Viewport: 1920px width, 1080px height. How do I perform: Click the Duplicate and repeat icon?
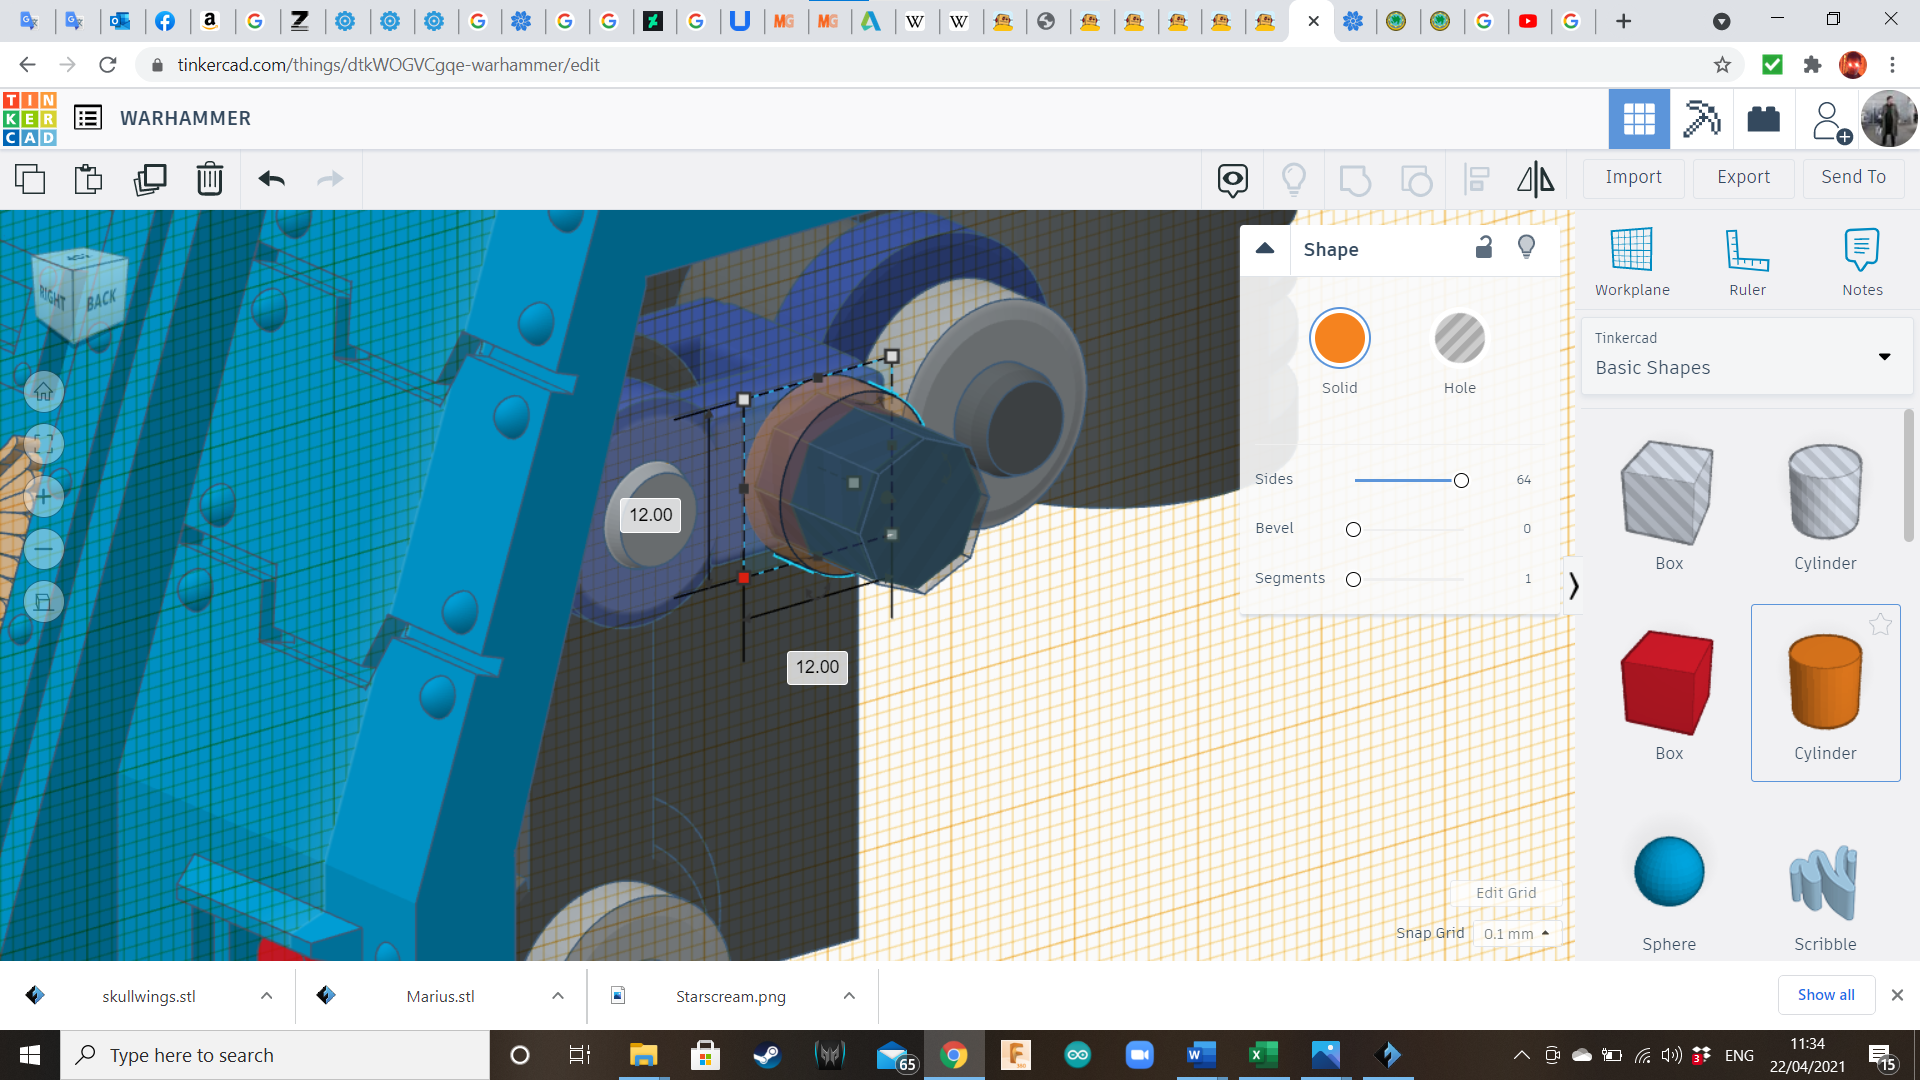point(150,179)
